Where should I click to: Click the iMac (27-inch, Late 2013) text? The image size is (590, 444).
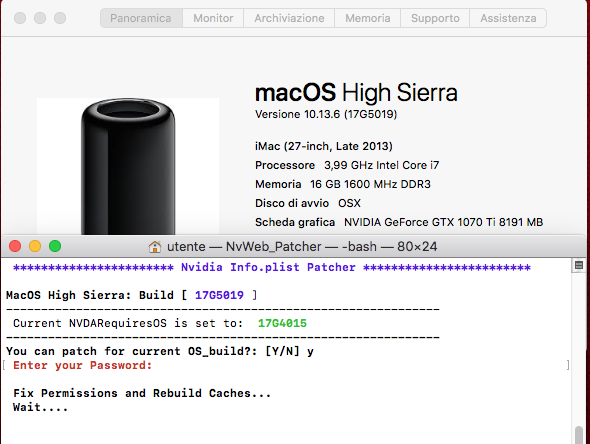(324, 146)
